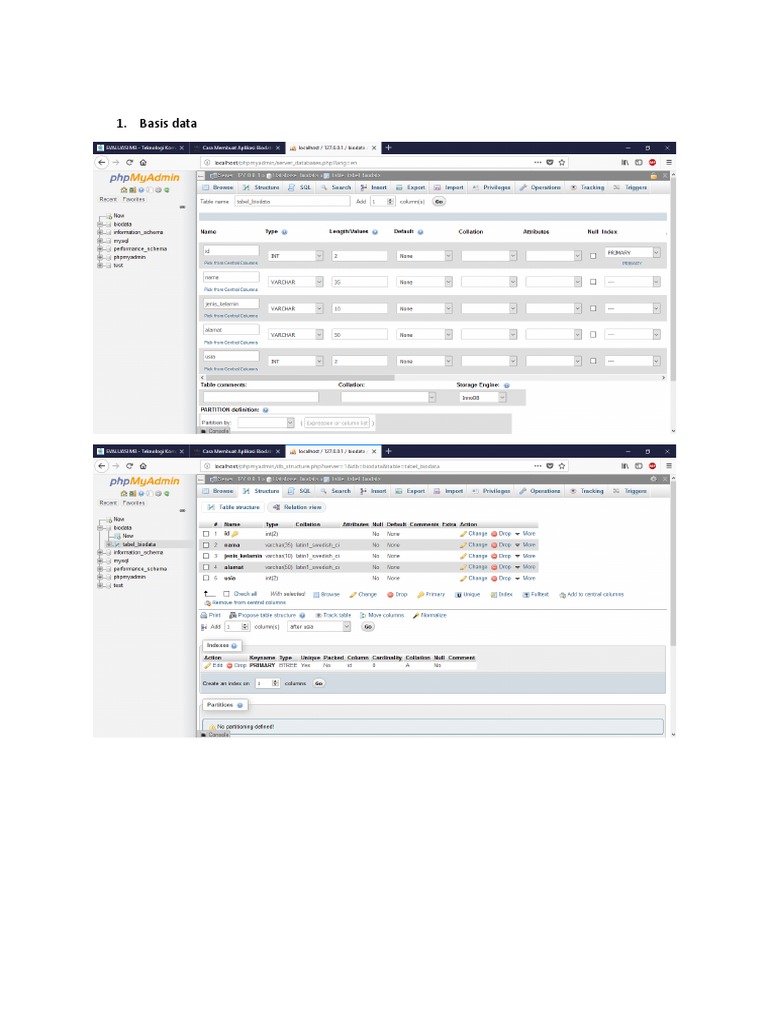Image resolution: width=768 pixels, height=1024 pixels.
Task: Click Go button next to Add column(s), top screenshot
Action: click(x=439, y=202)
